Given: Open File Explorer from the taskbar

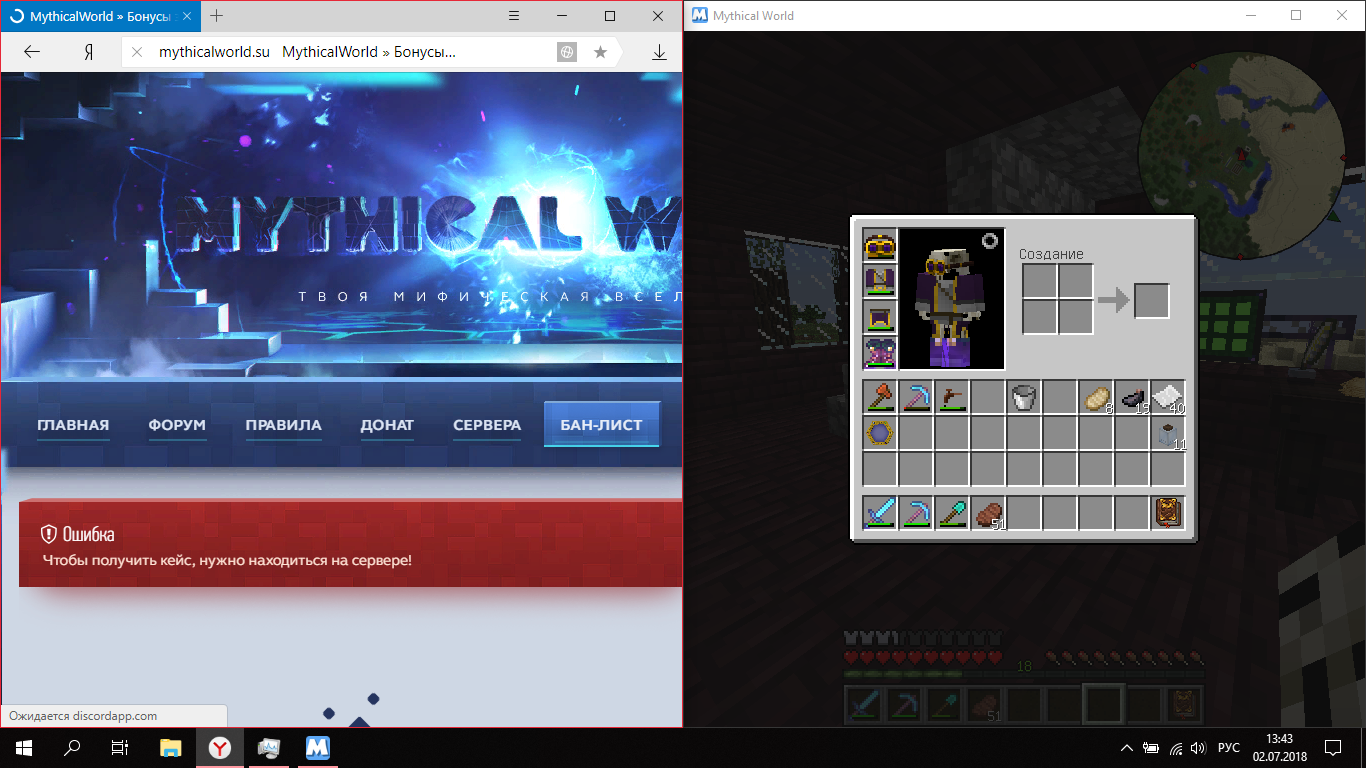Looking at the screenshot, I should coord(171,748).
